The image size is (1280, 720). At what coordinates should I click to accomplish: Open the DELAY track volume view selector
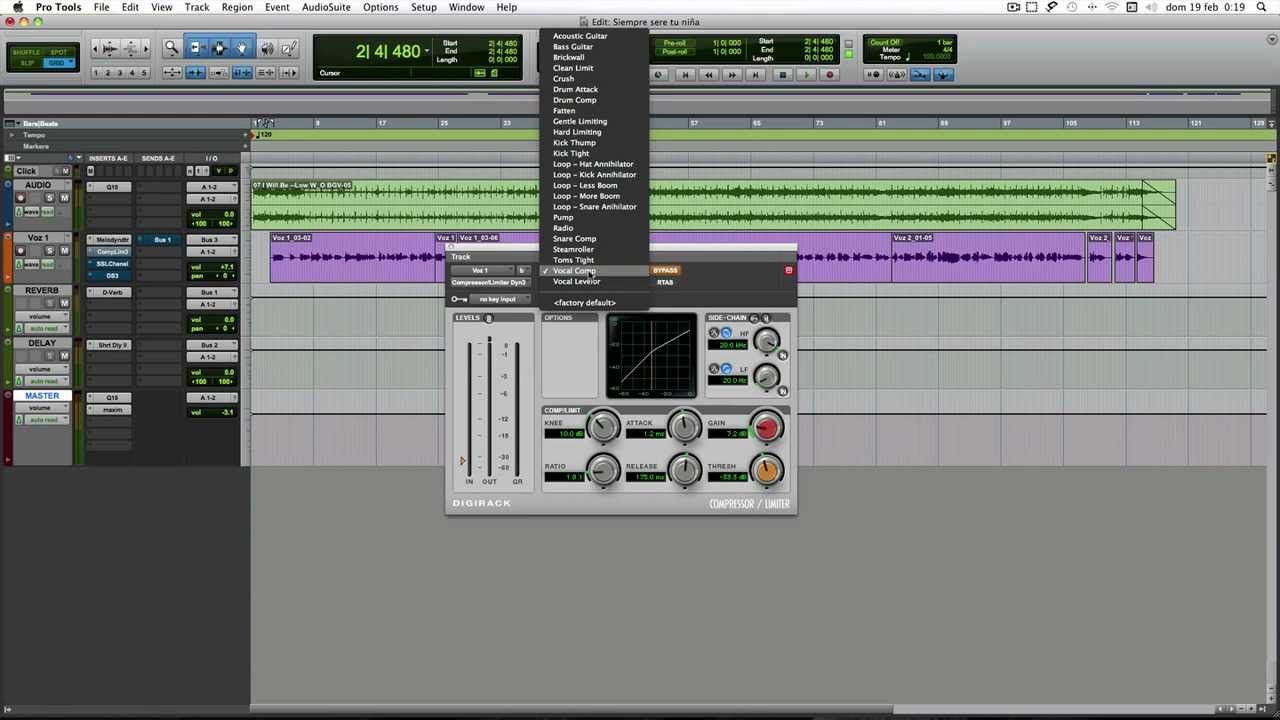click(x=42, y=370)
